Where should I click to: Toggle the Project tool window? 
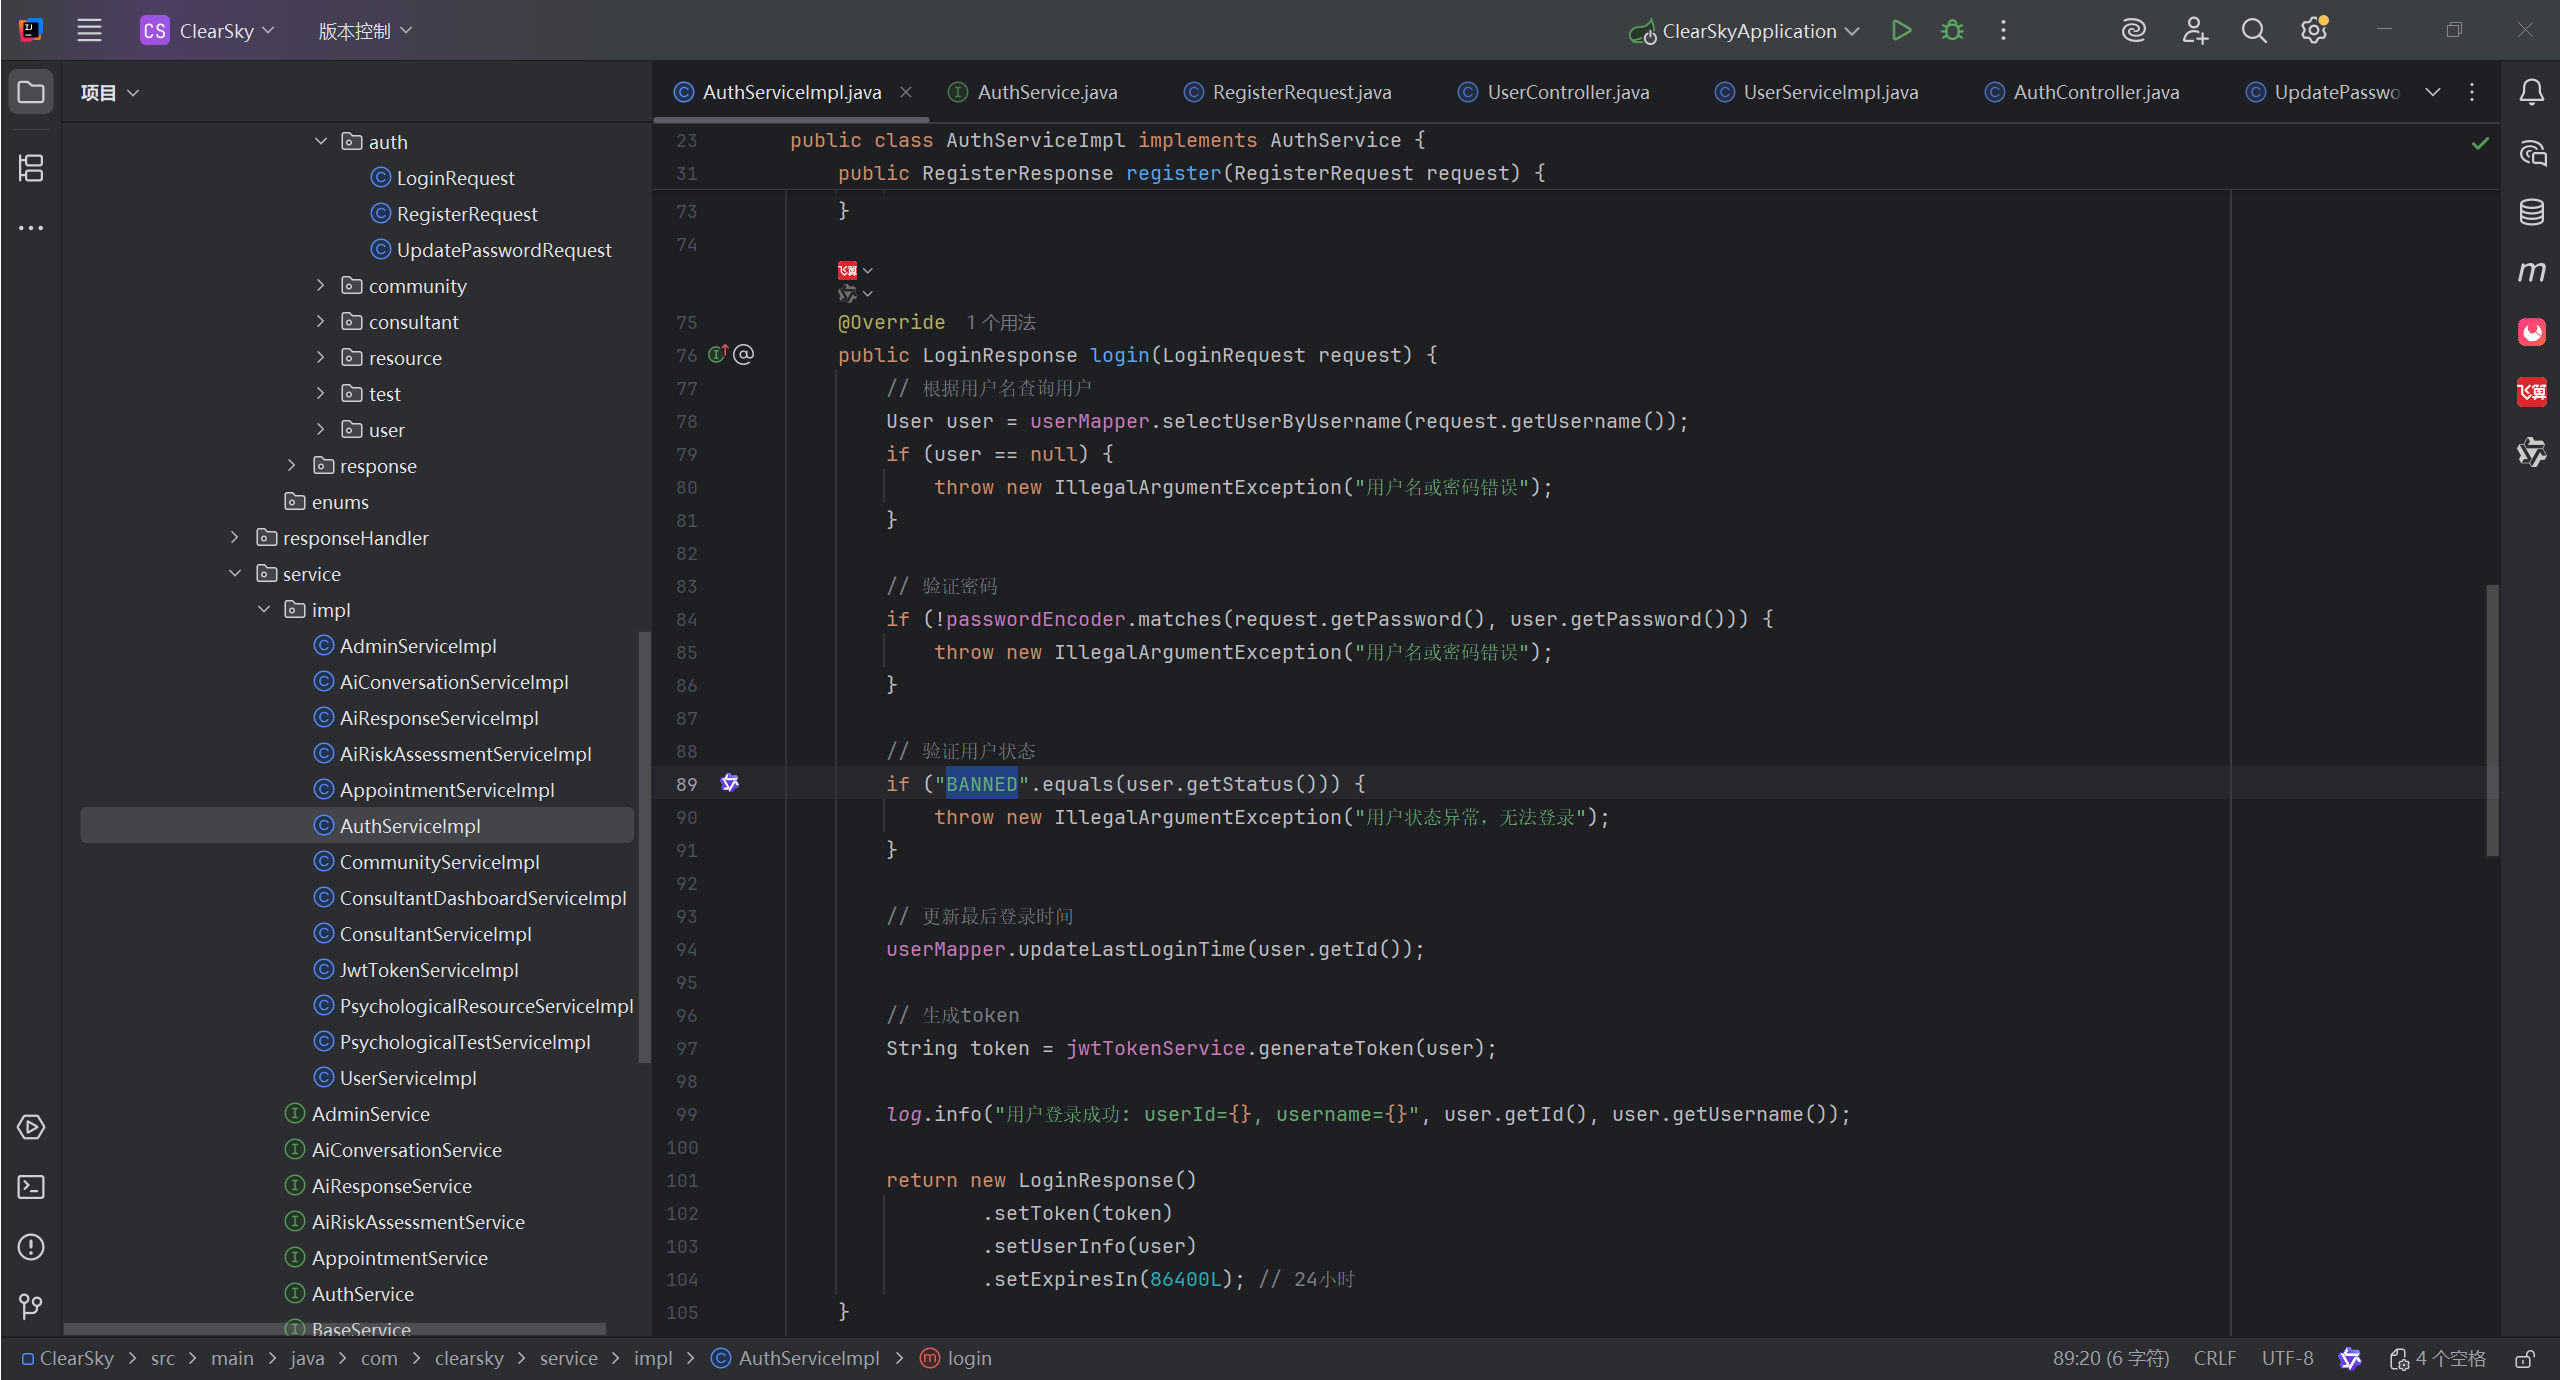31,93
